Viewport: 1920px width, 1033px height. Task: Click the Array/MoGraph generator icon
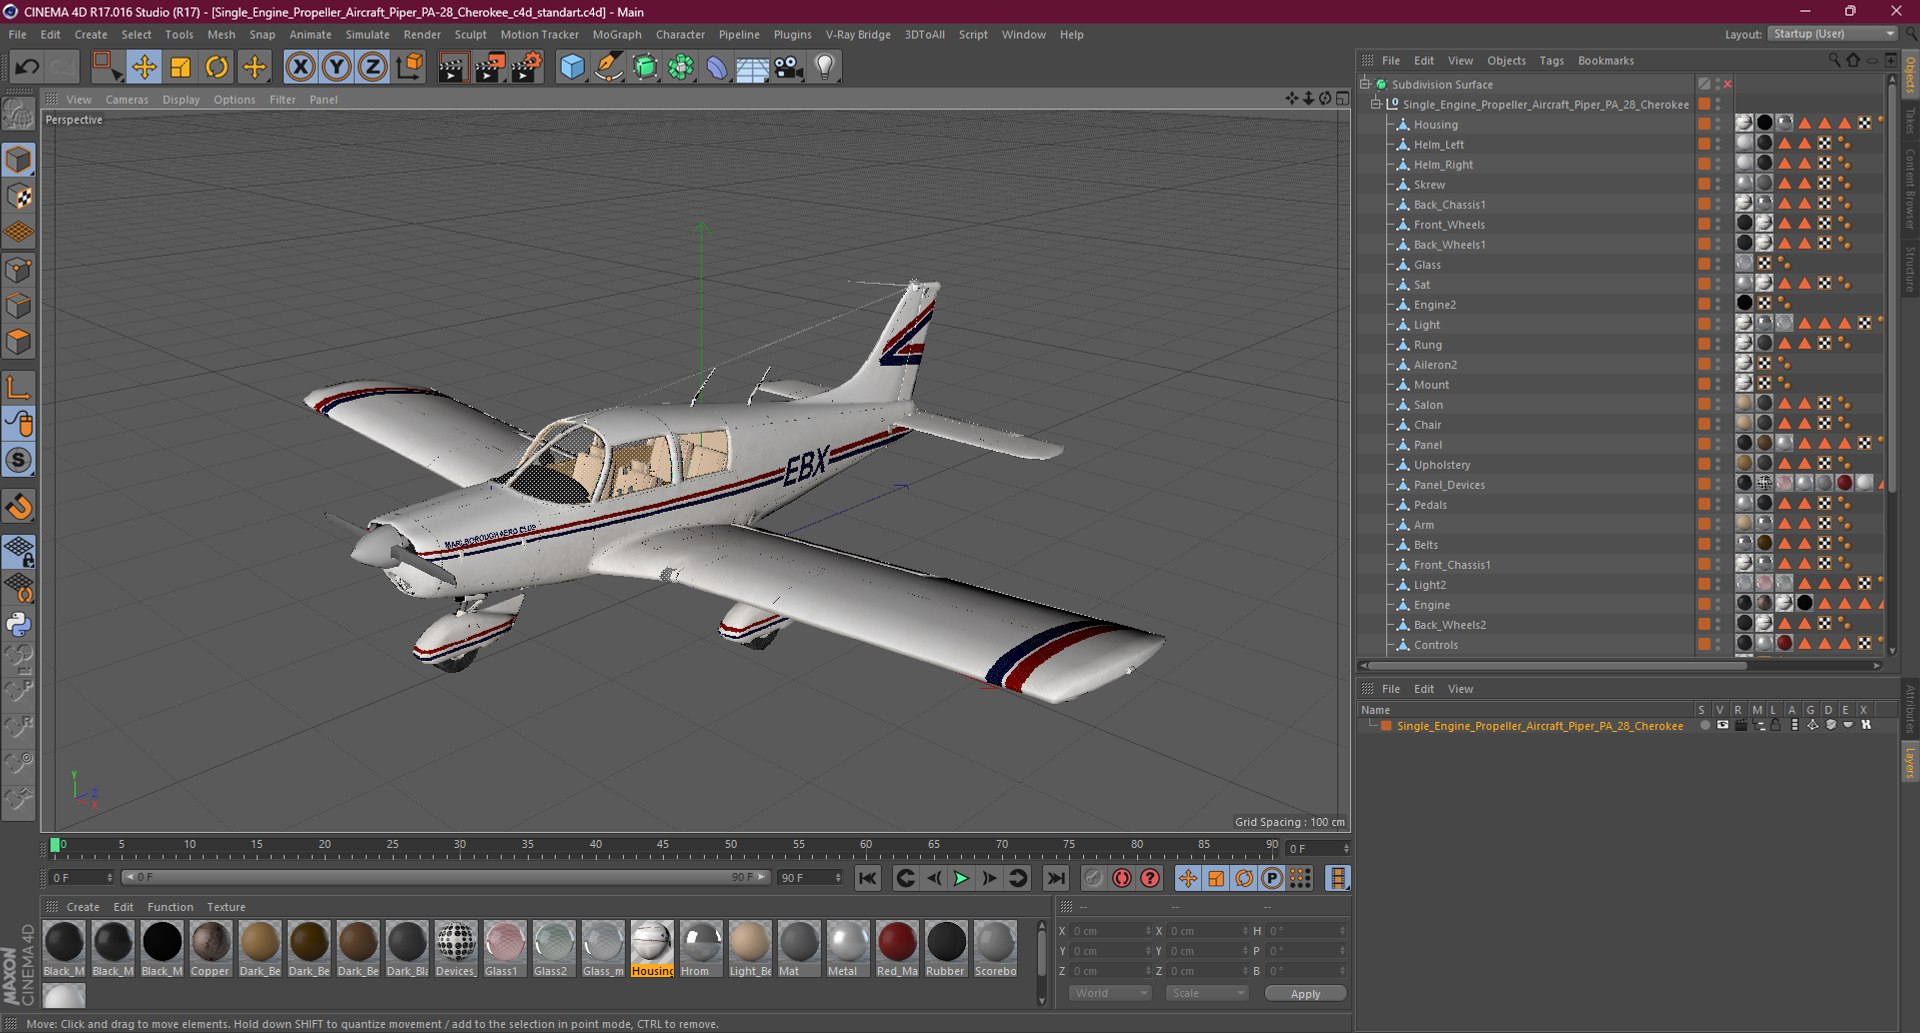[680, 67]
